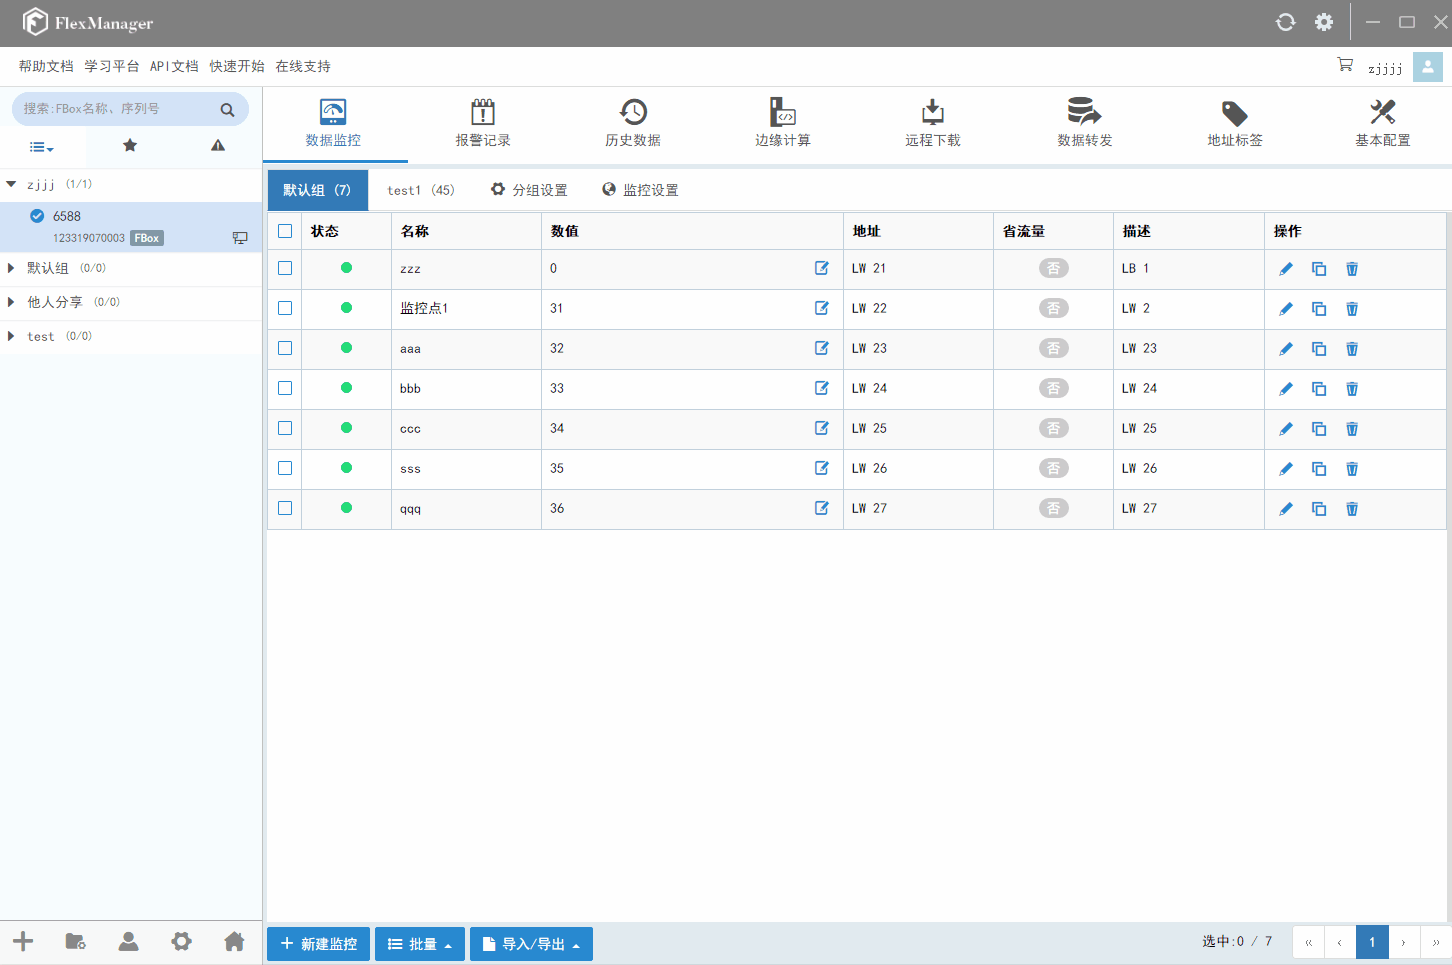Viewport: 1452px width, 965px height.
Task: Click remote monitor icon on device 6588
Action: pos(240,238)
